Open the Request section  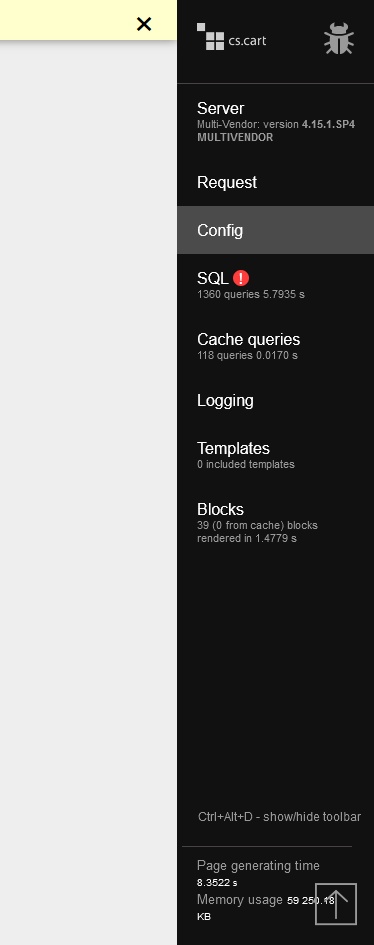point(275,182)
